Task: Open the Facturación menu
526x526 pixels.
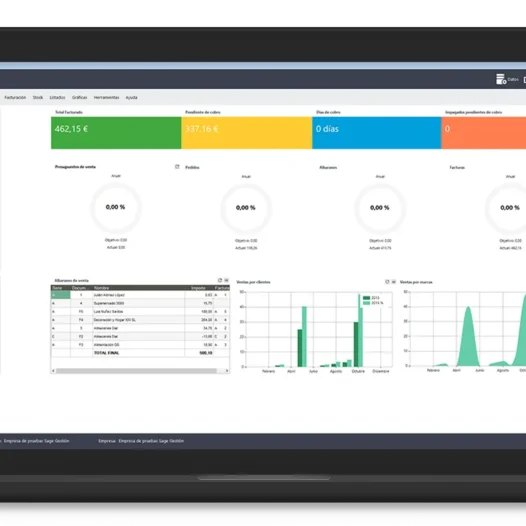Action: click(x=15, y=97)
